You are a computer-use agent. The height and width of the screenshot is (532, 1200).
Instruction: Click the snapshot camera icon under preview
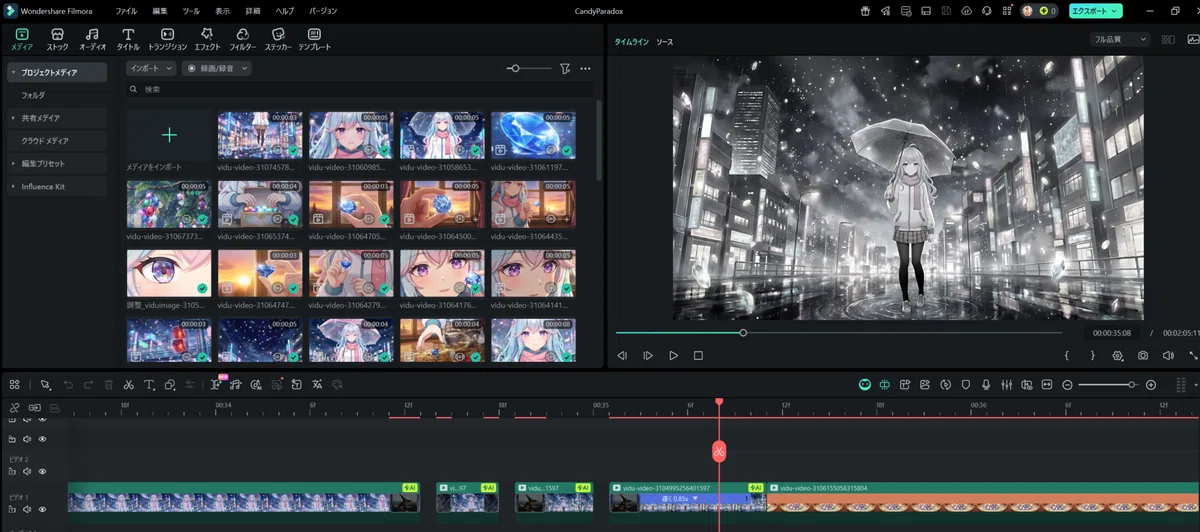coord(1143,355)
